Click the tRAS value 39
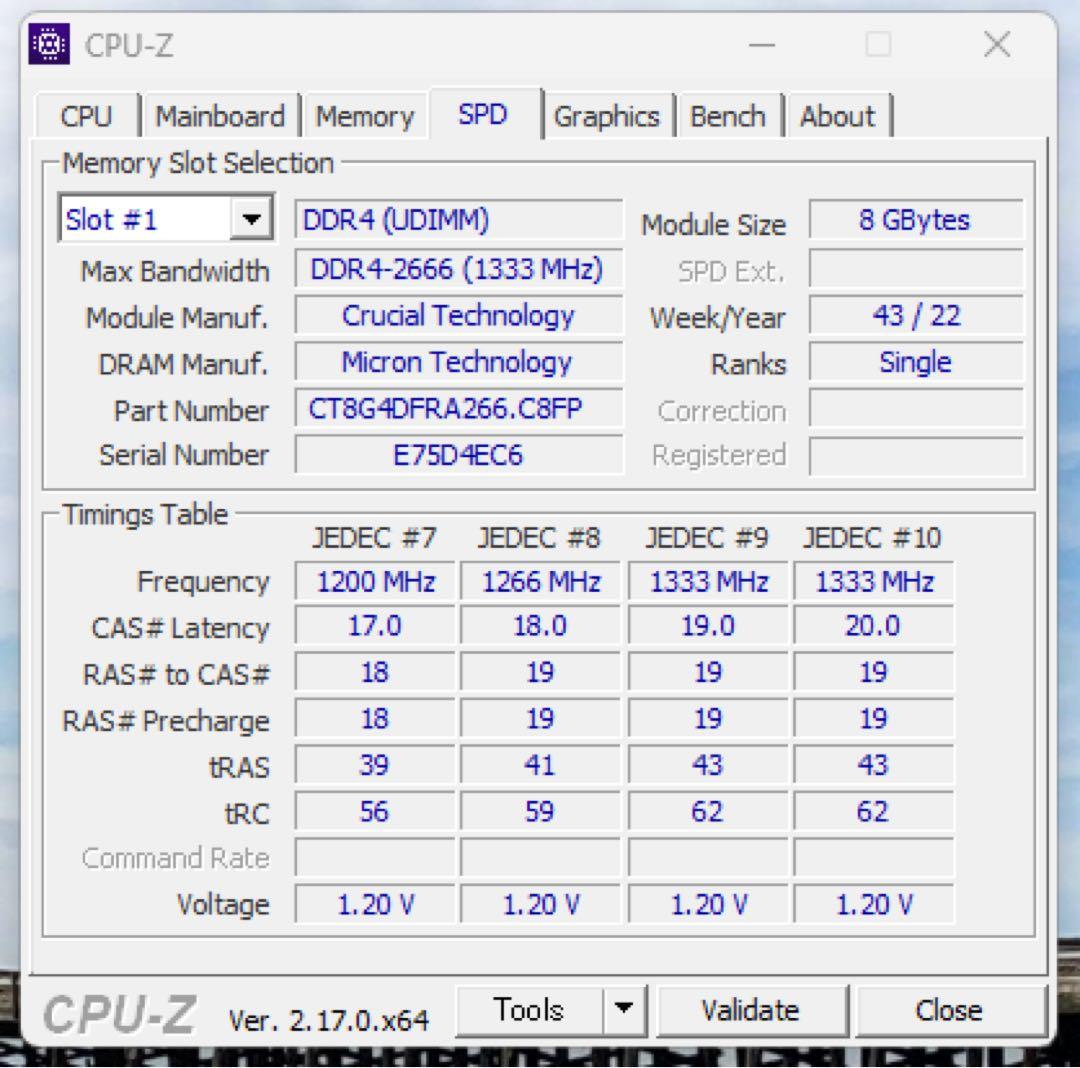The image size is (1080, 1068). [x=375, y=766]
